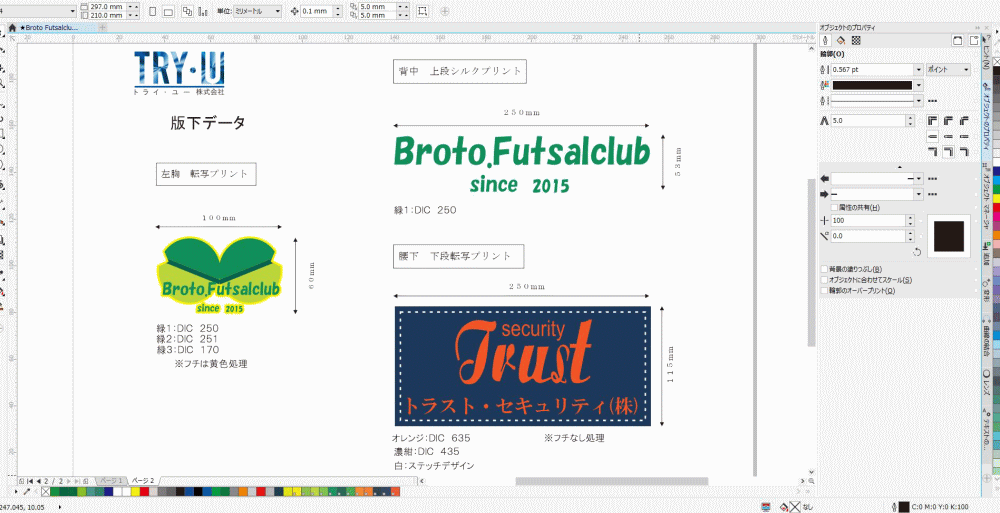Enable Behind fill (背景の塗りつぶし) checkbox

tap(825, 269)
